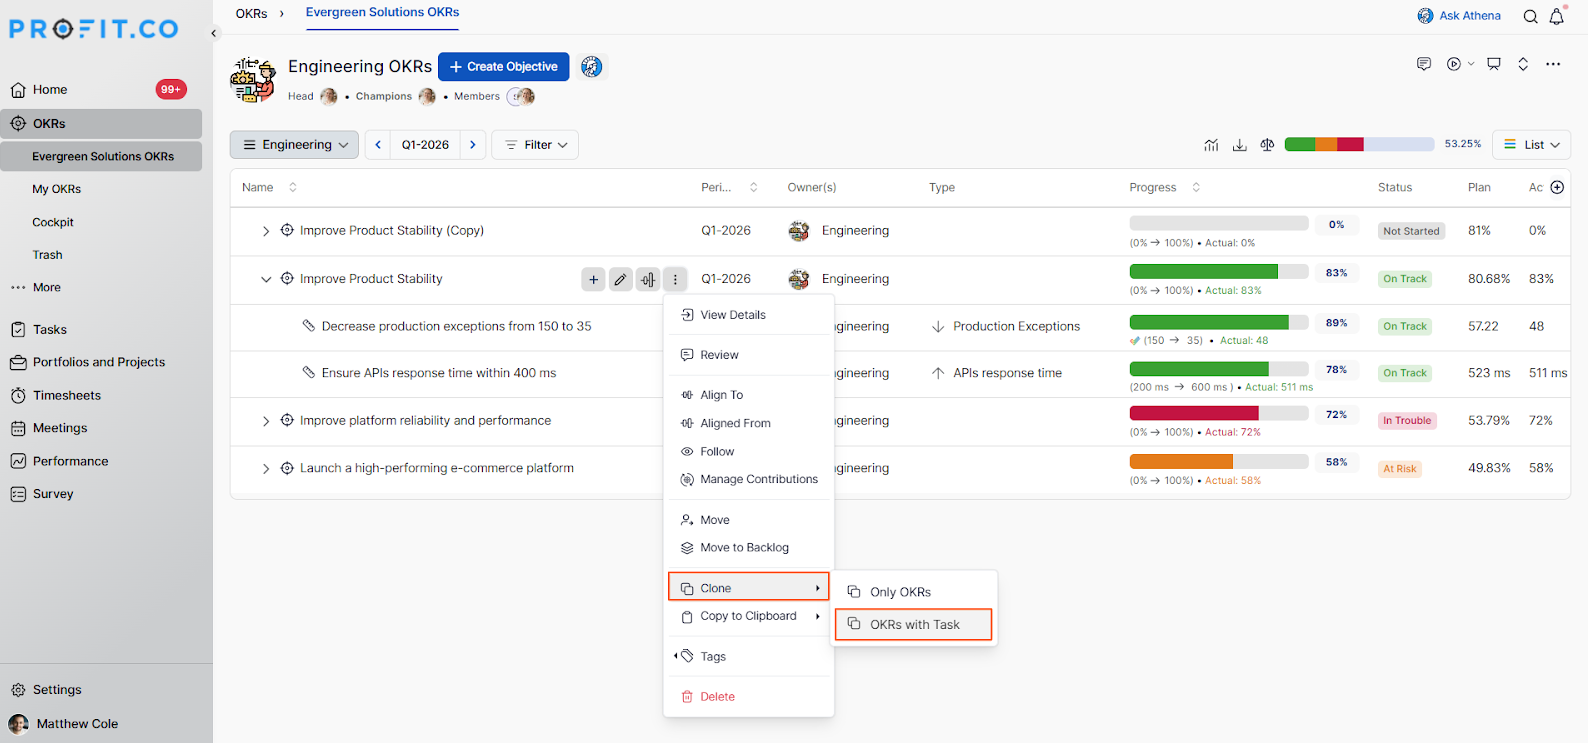Select OKRs with Task clone option
1588x743 pixels.
point(913,625)
